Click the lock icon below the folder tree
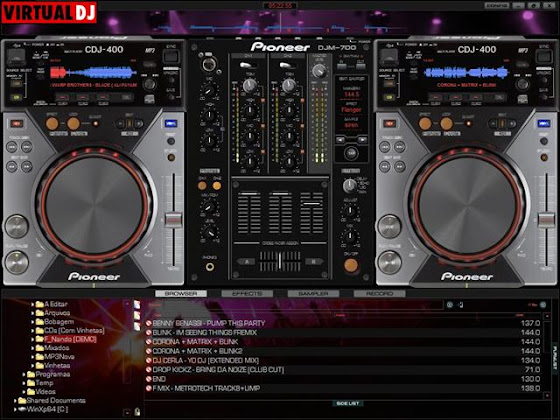 pos(137,412)
